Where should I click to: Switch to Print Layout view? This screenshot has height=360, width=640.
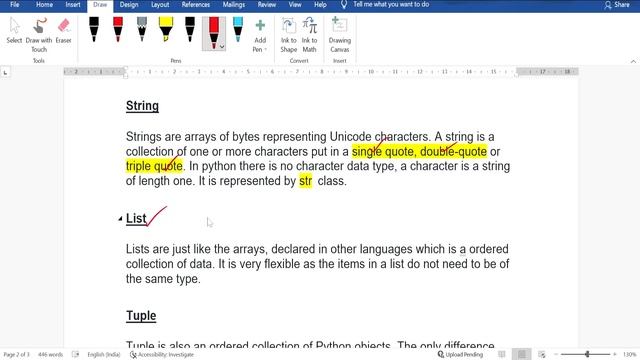[522, 355]
